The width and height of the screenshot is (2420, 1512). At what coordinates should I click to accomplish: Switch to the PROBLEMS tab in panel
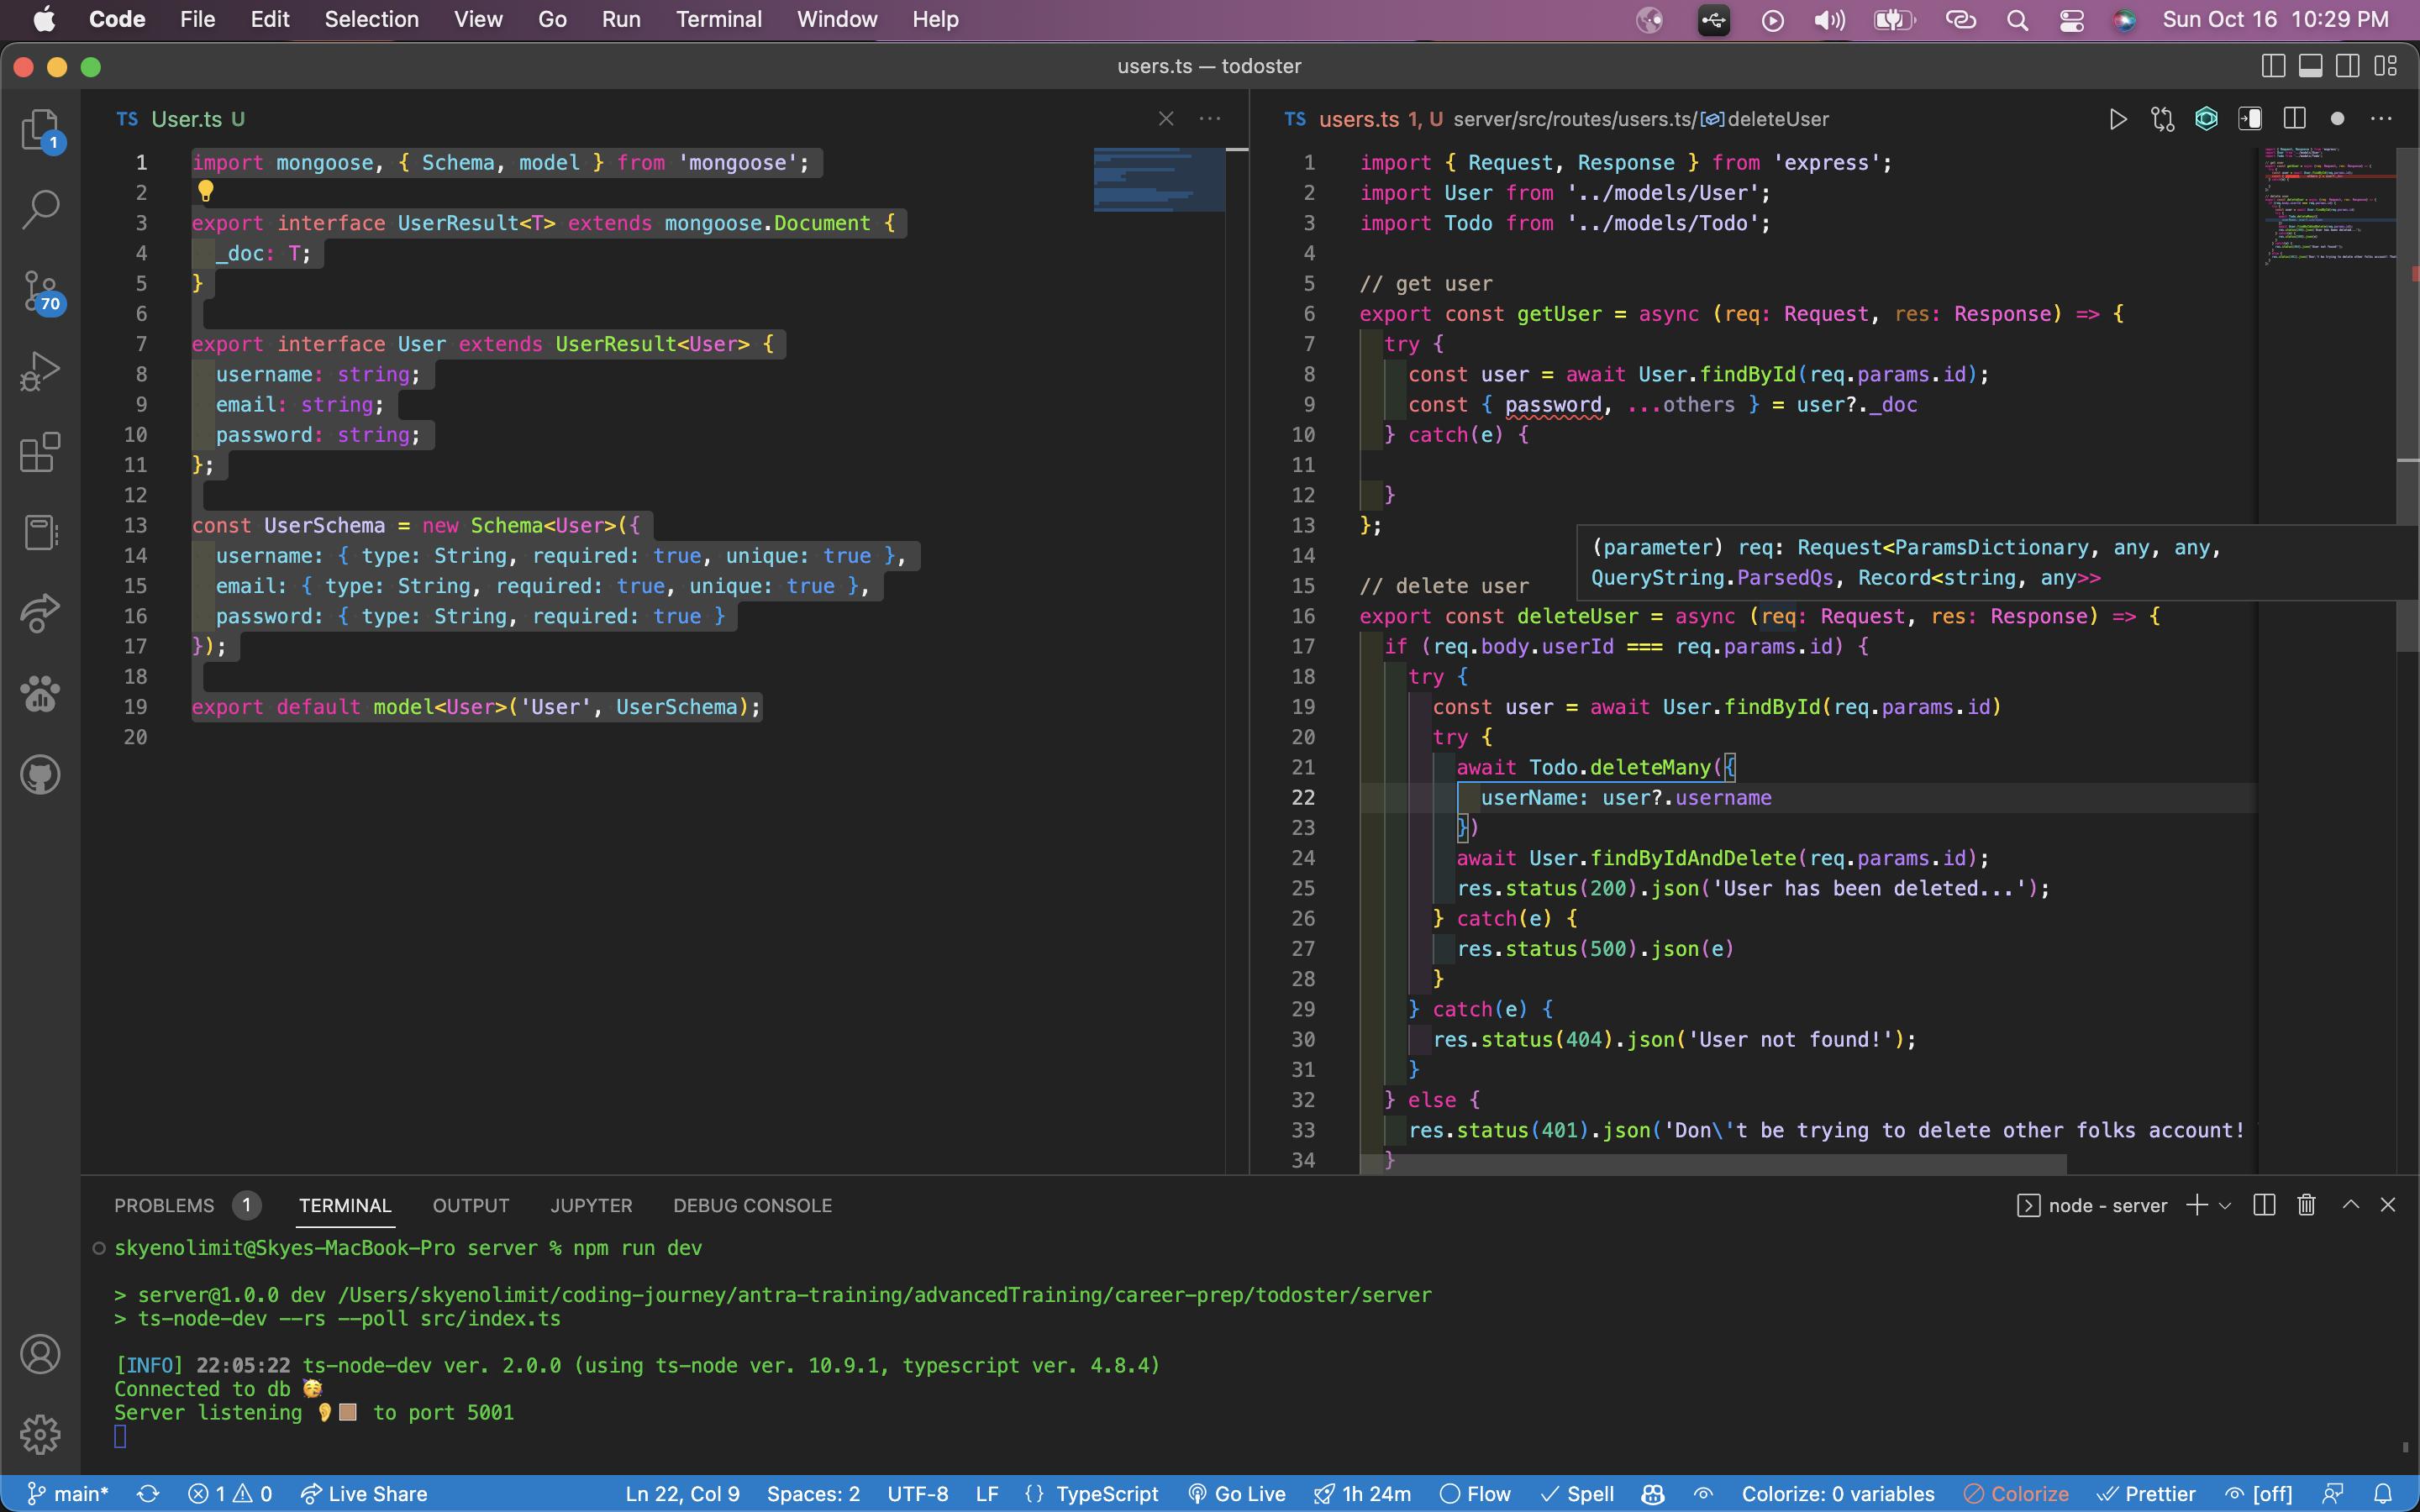pyautogui.click(x=164, y=1204)
